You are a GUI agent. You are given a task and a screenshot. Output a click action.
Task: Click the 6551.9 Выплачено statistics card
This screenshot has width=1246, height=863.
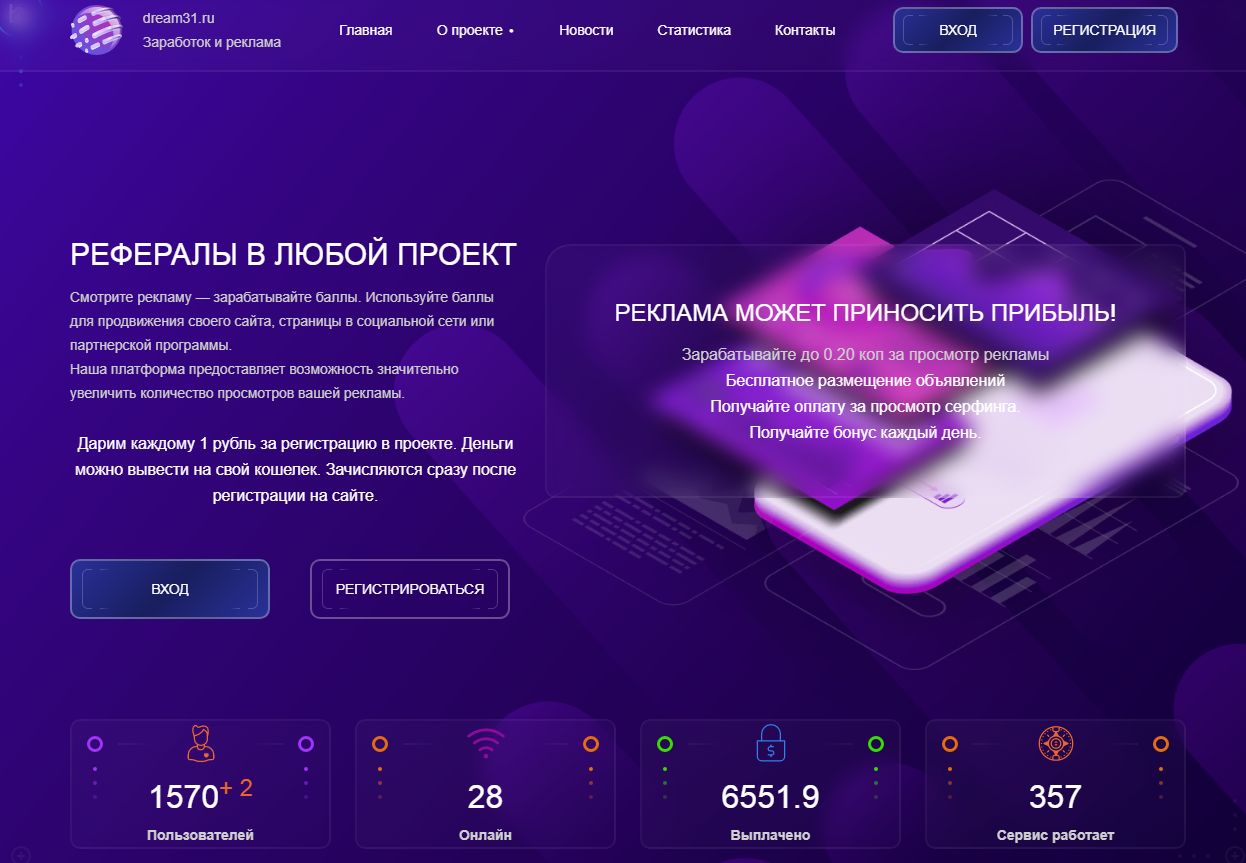click(770, 784)
